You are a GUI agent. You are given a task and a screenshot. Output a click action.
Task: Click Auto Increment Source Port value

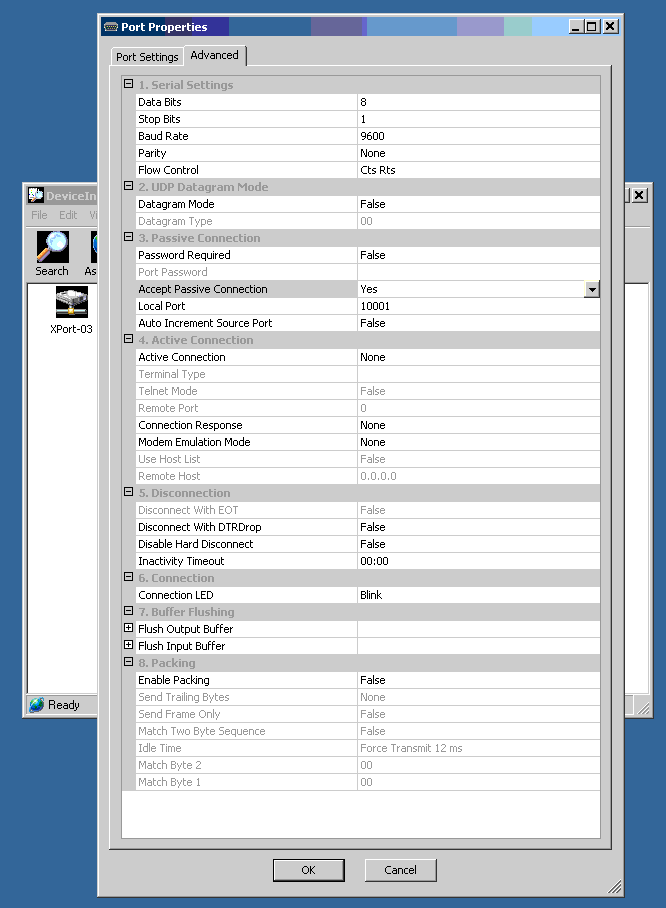478,323
